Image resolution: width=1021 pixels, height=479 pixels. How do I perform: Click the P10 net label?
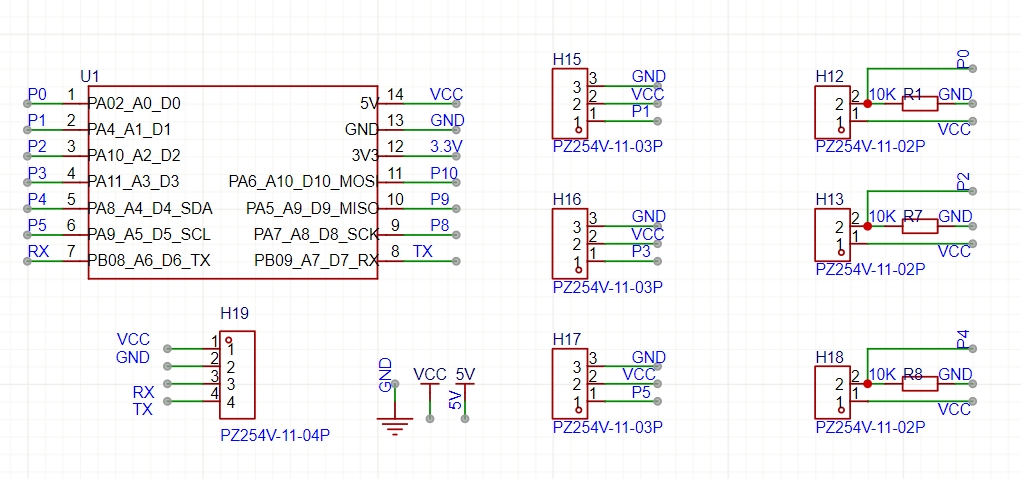coord(444,173)
